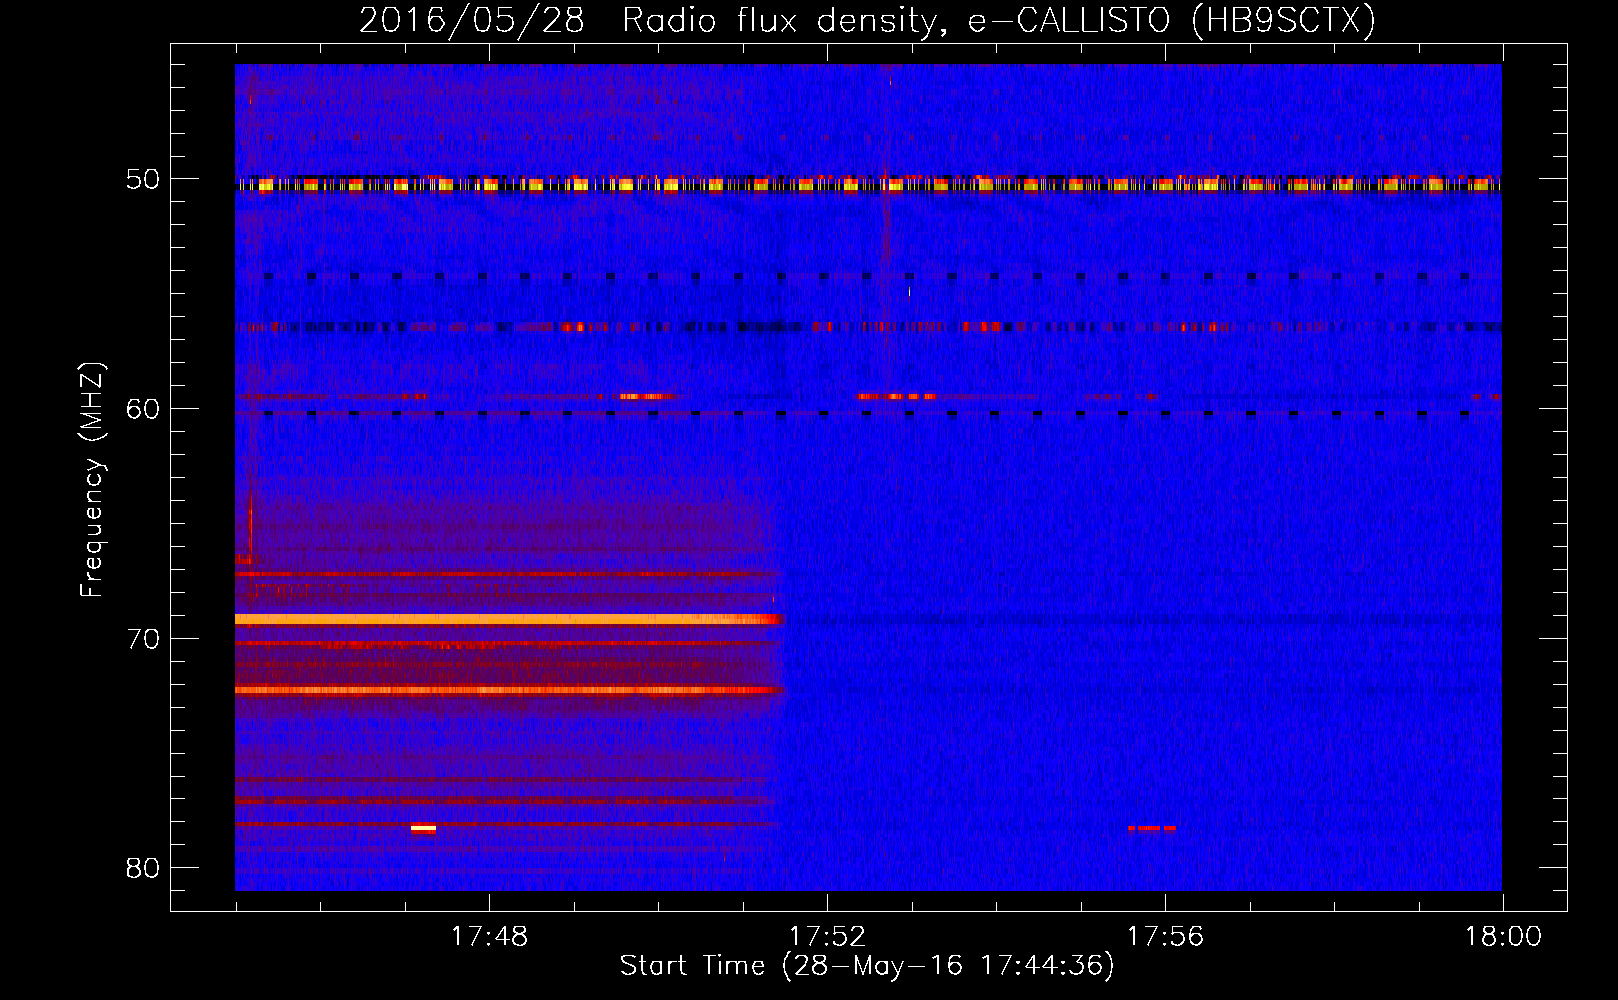Image resolution: width=1618 pixels, height=1000 pixels.
Task: Click the 'Frequency (MHZ)' axis title
Action: tap(92, 480)
